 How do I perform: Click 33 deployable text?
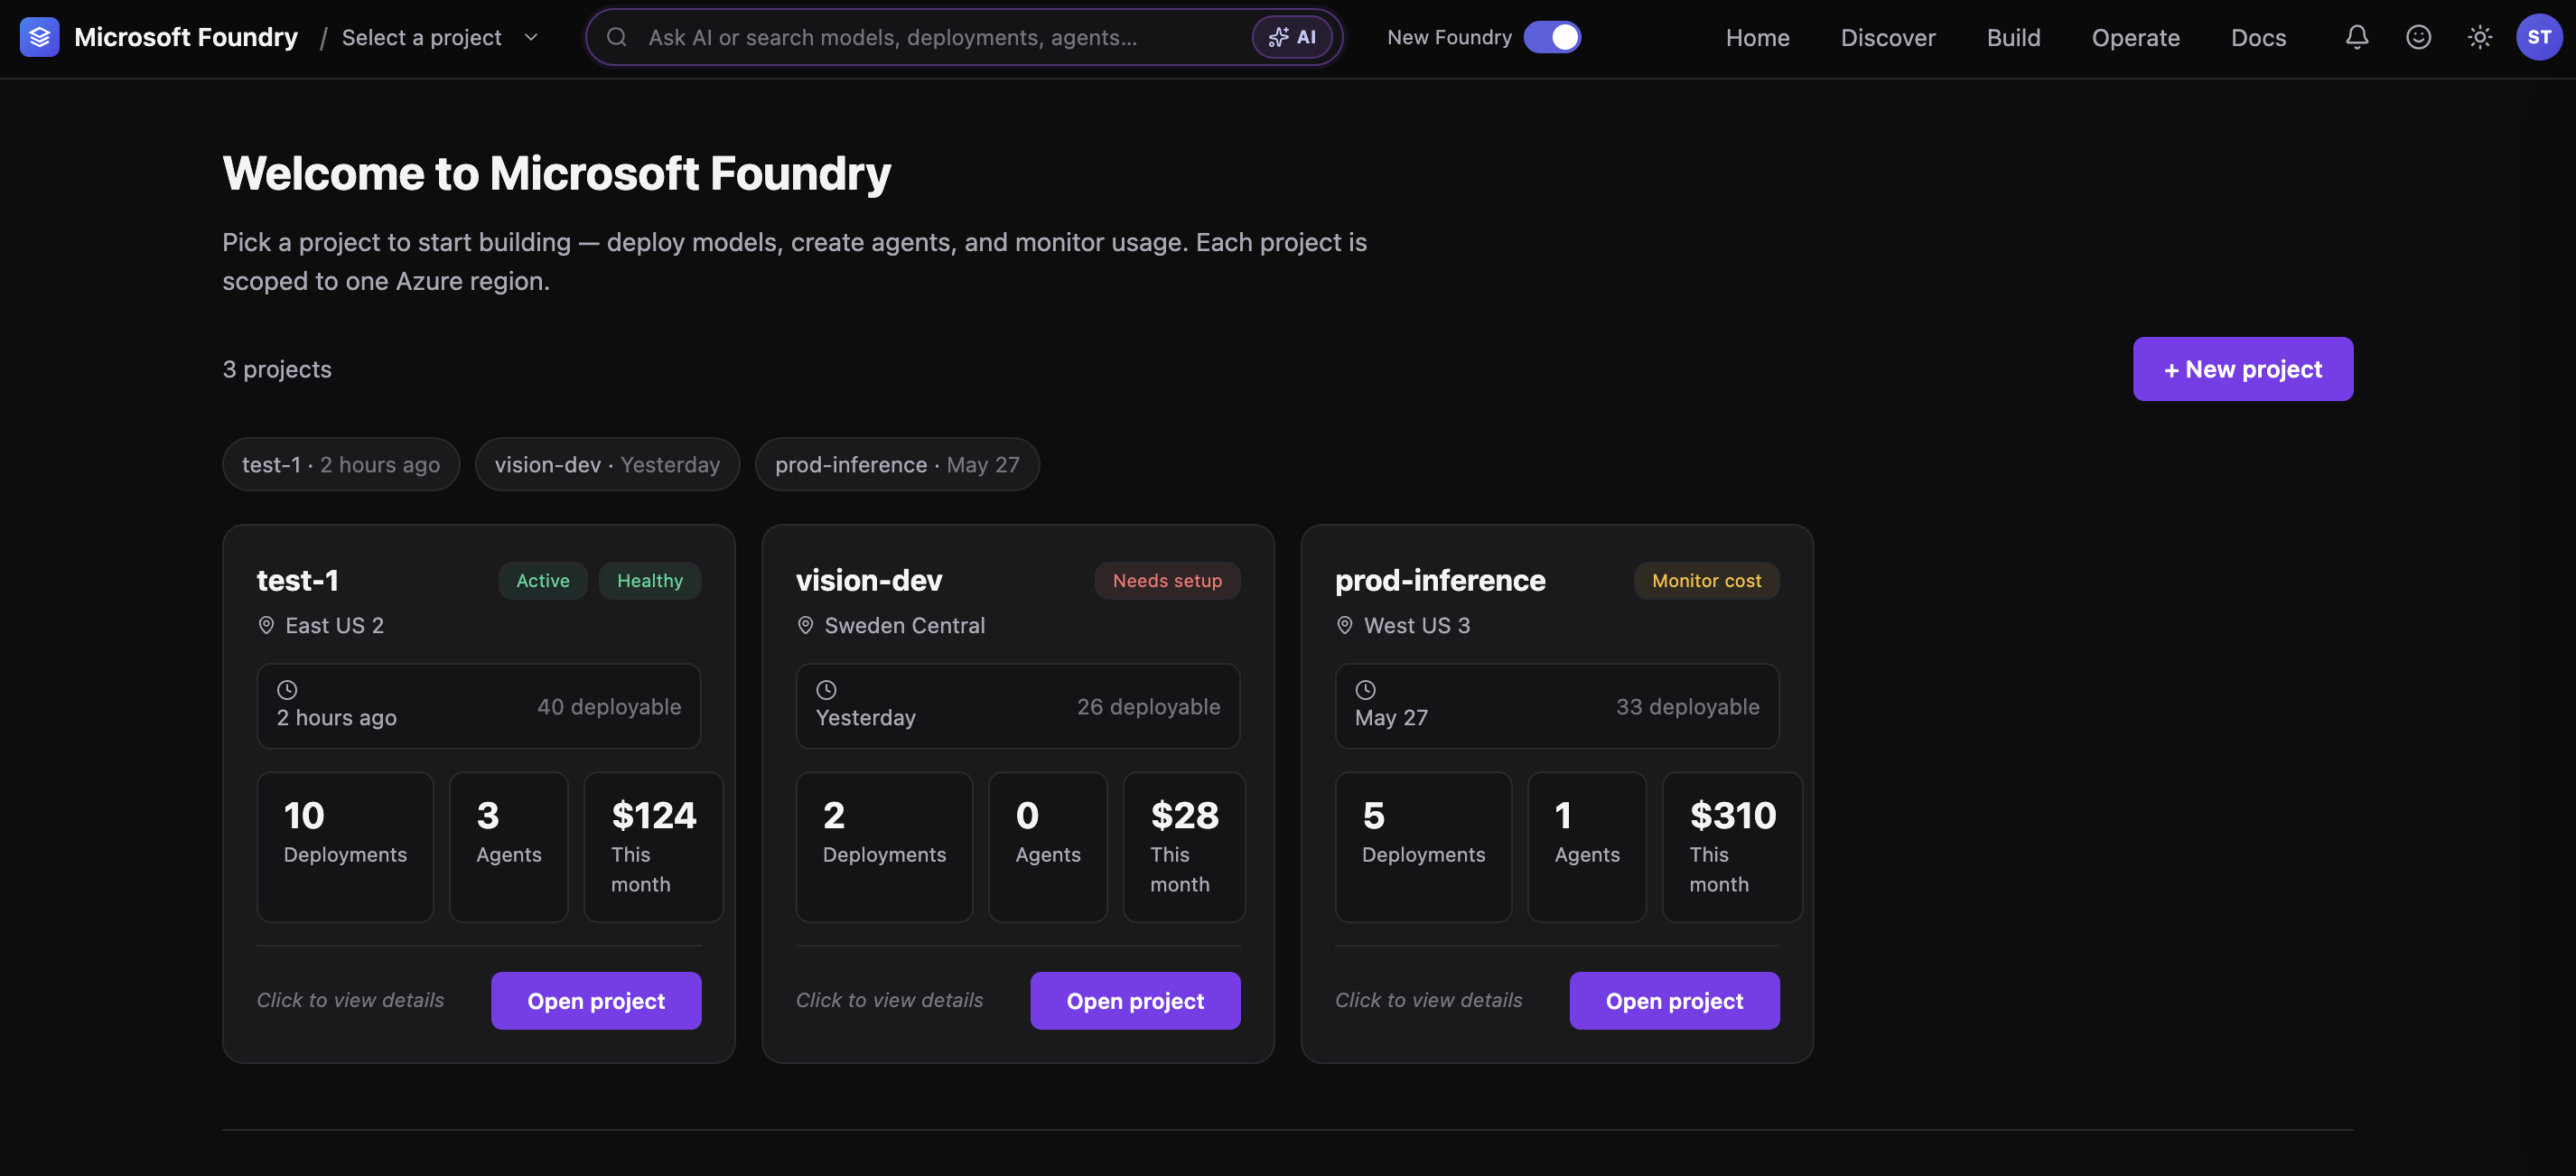pyautogui.click(x=1688, y=706)
